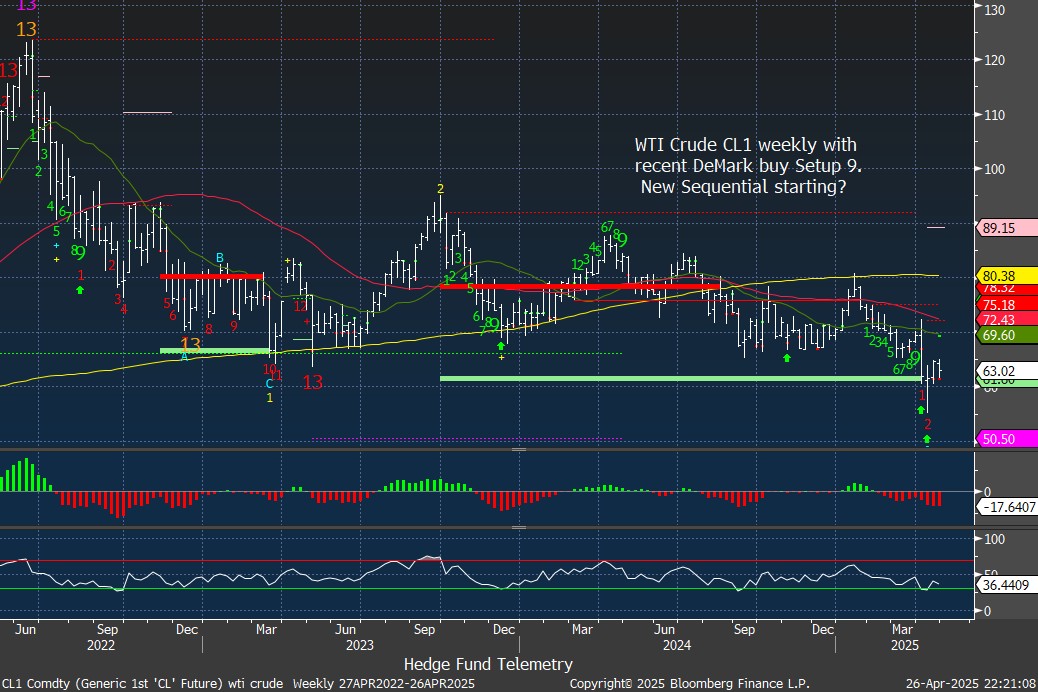Click the pink 89.15 price label

pyautogui.click(x=1007, y=228)
